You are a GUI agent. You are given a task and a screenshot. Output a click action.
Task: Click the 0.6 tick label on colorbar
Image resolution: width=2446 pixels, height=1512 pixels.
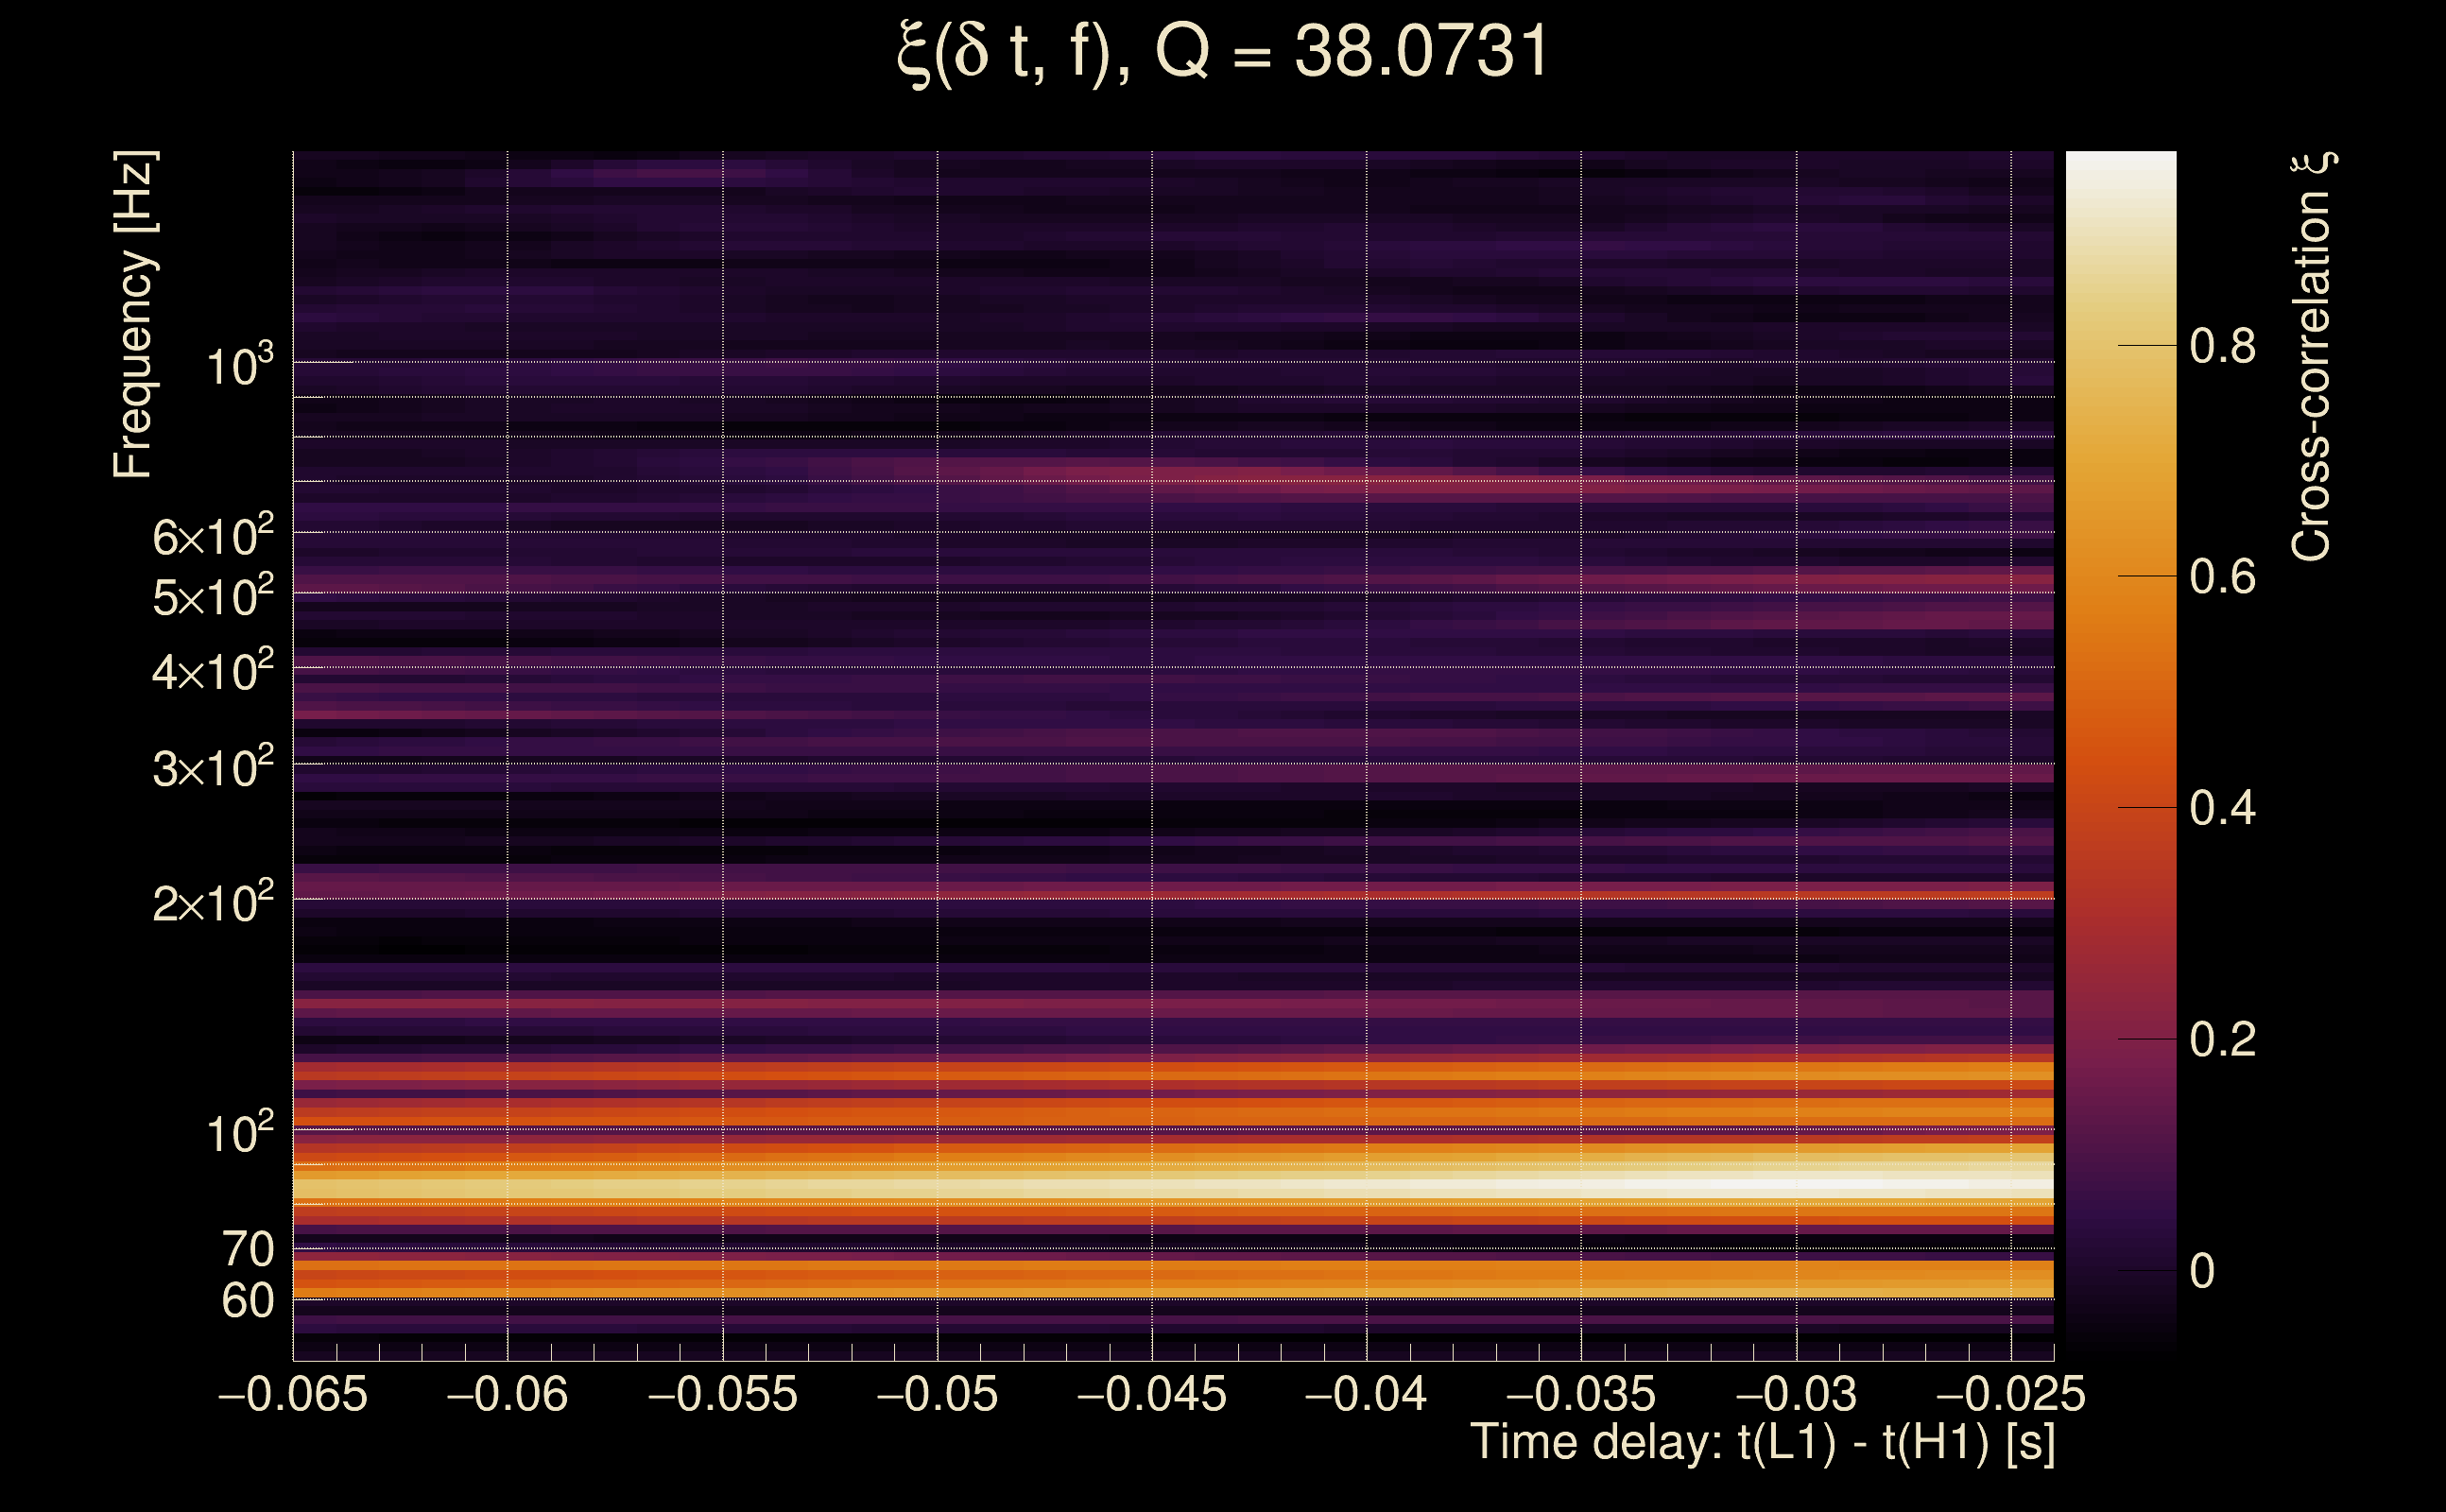[x=2222, y=577]
